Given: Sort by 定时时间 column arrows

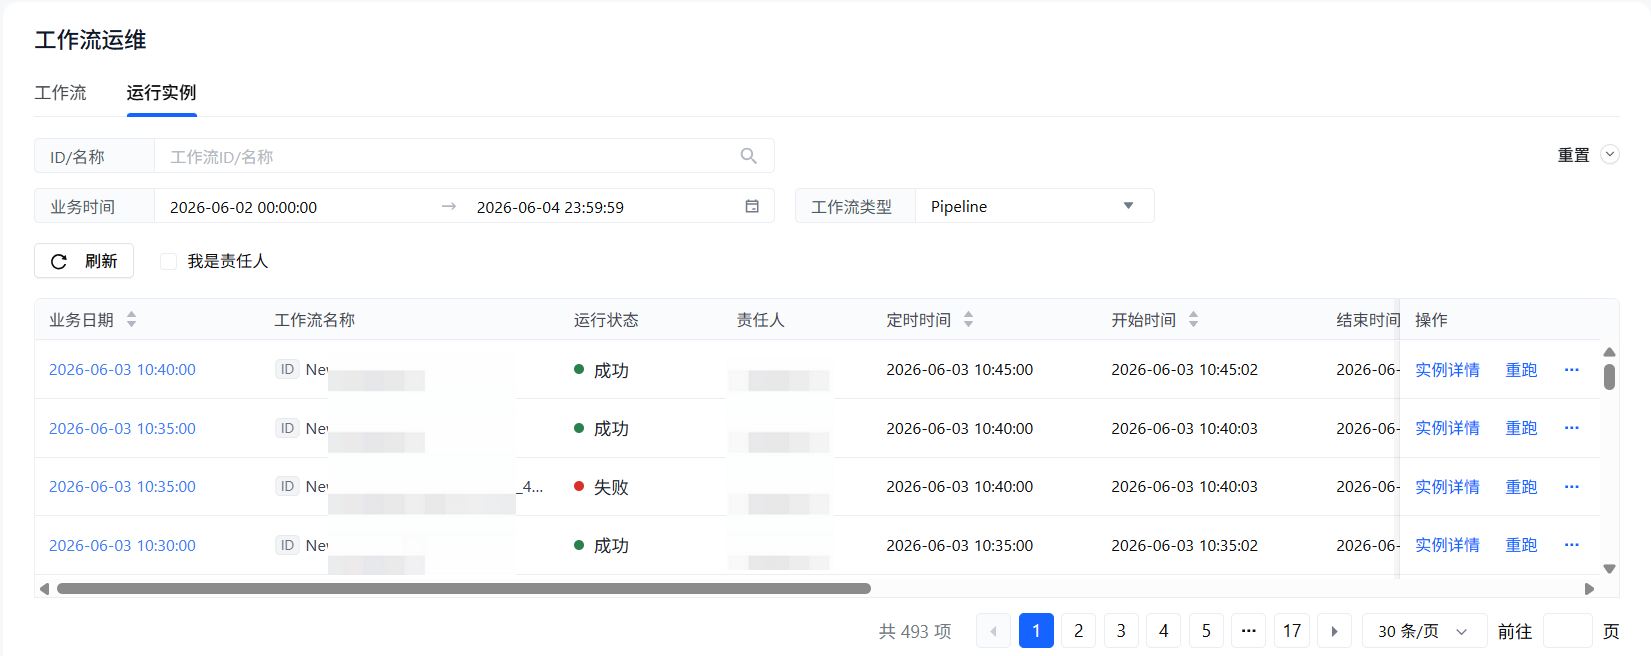Looking at the screenshot, I should (x=968, y=320).
